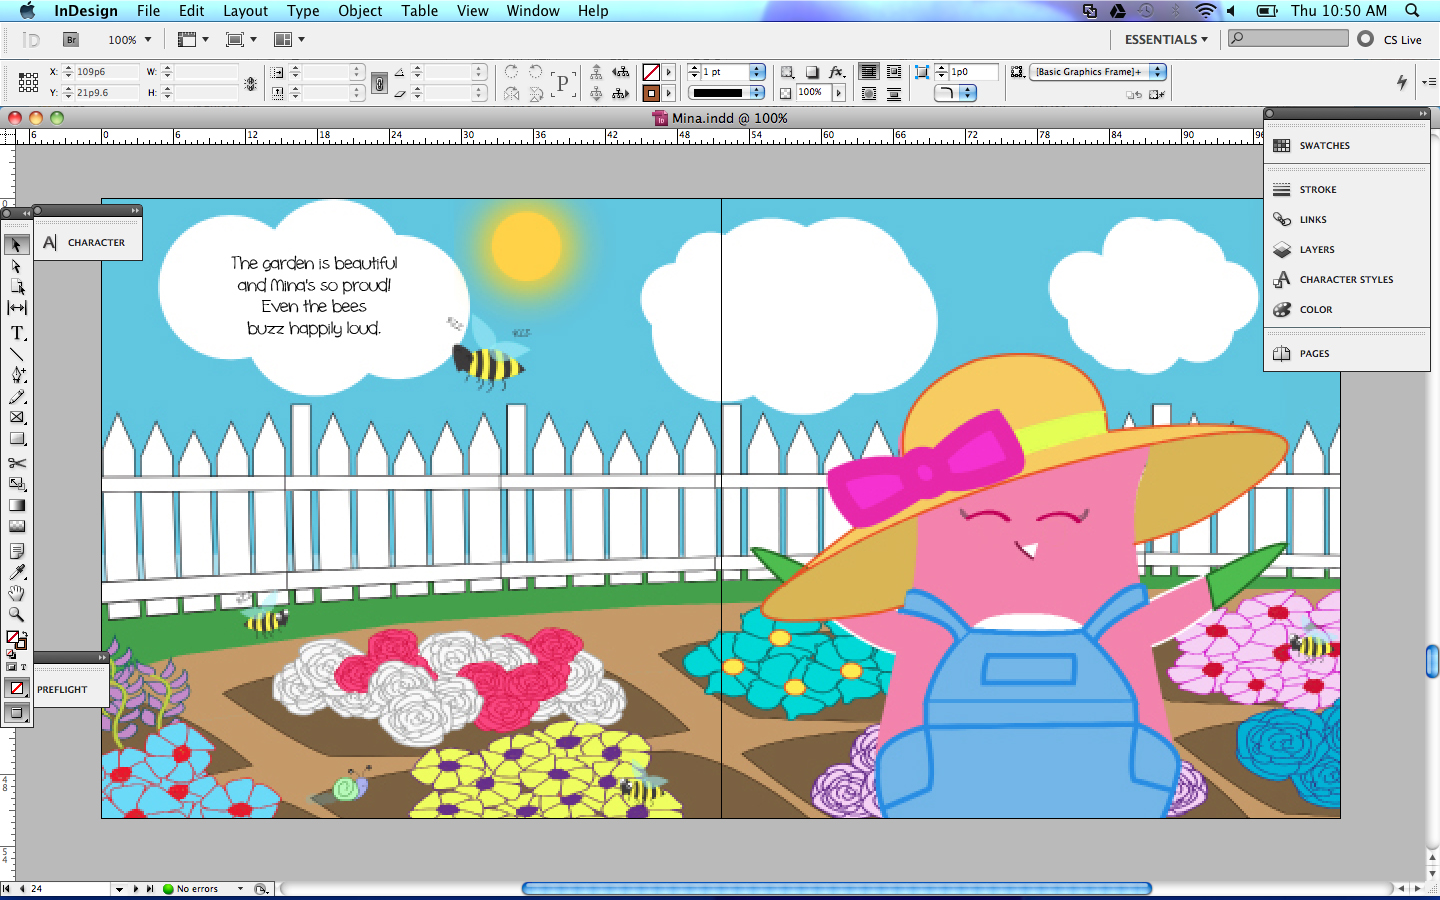Enable wrap around bounding box

coord(893,72)
